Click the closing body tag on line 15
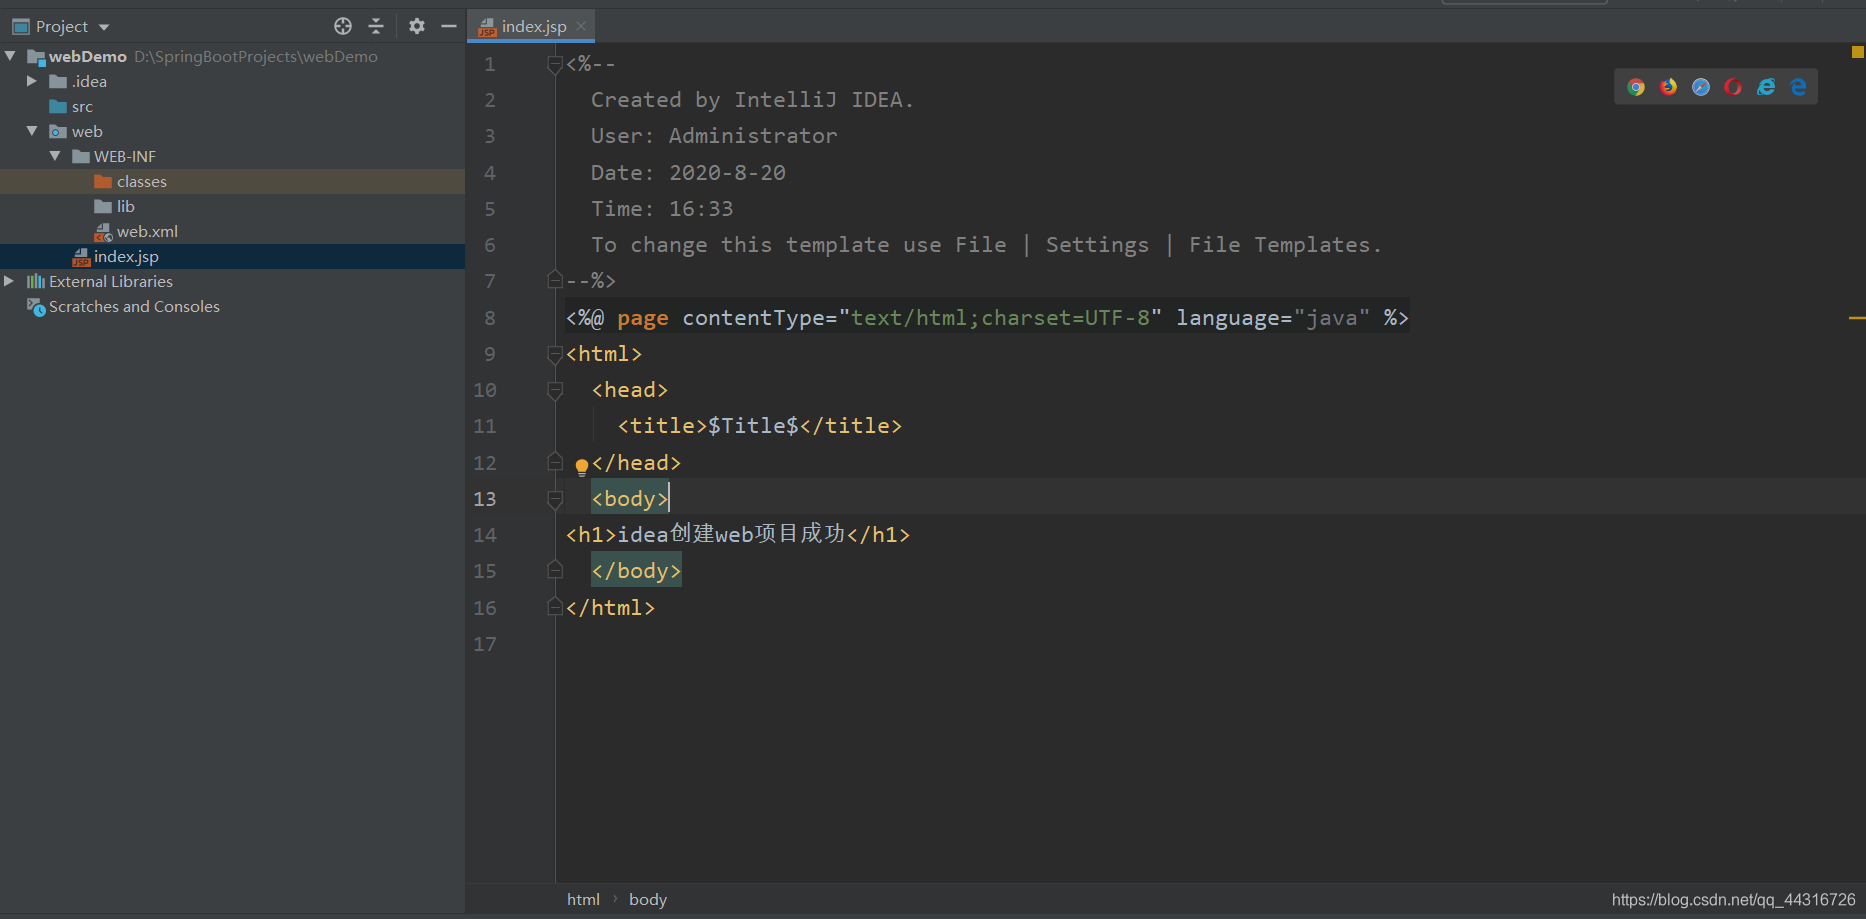The width and height of the screenshot is (1866, 919). point(636,571)
